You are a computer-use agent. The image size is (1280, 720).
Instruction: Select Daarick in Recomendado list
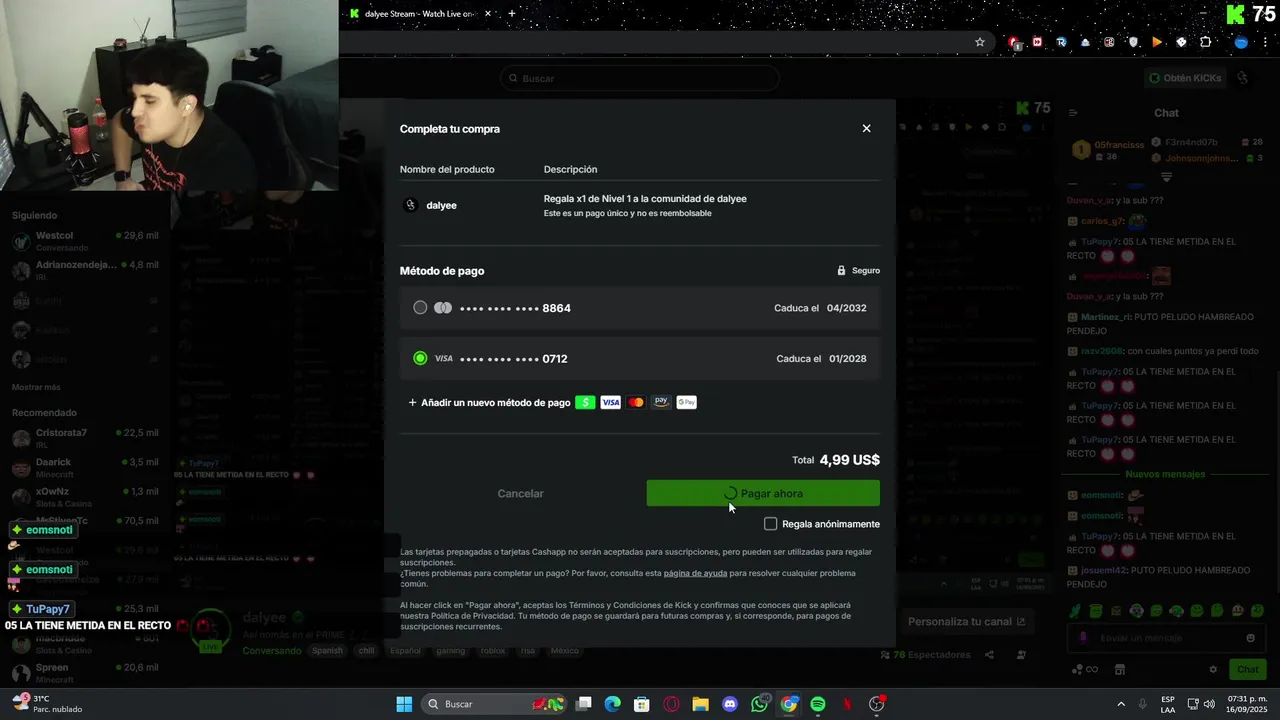[x=85, y=467]
